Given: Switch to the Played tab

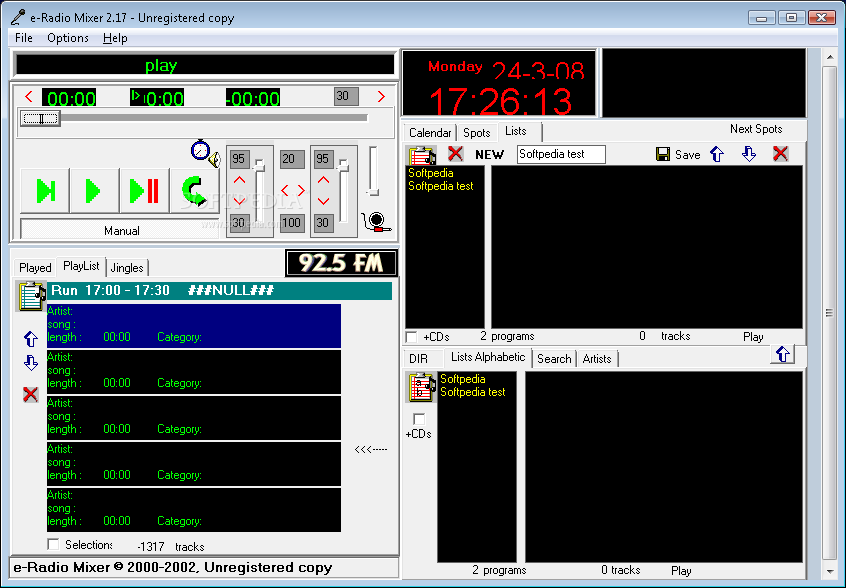Looking at the screenshot, I should pyautogui.click(x=35, y=268).
